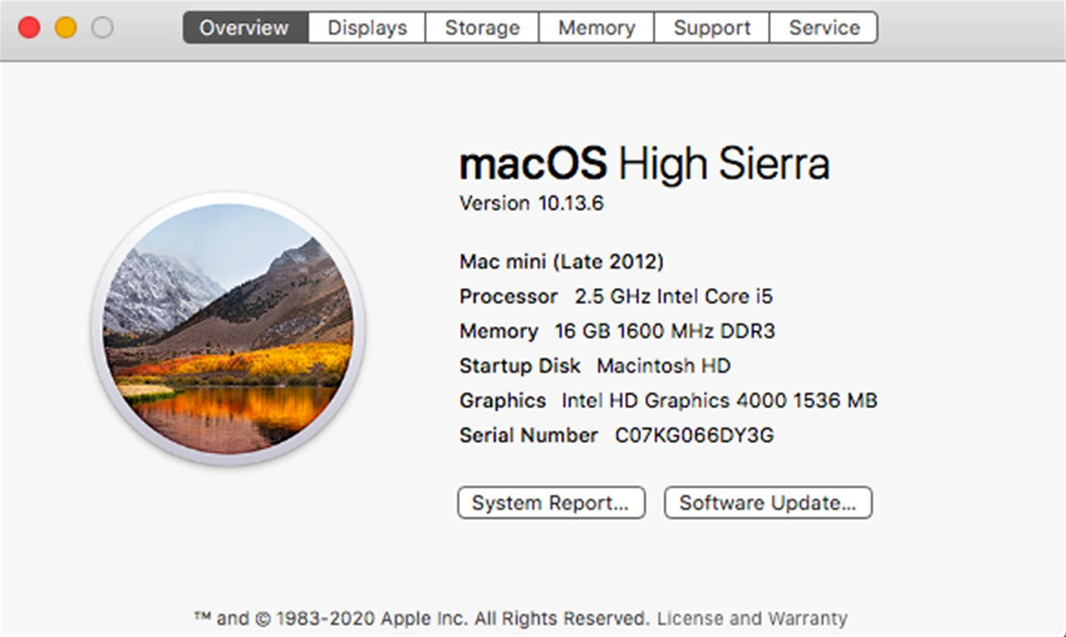Switch to the Overview tab

tap(245, 27)
